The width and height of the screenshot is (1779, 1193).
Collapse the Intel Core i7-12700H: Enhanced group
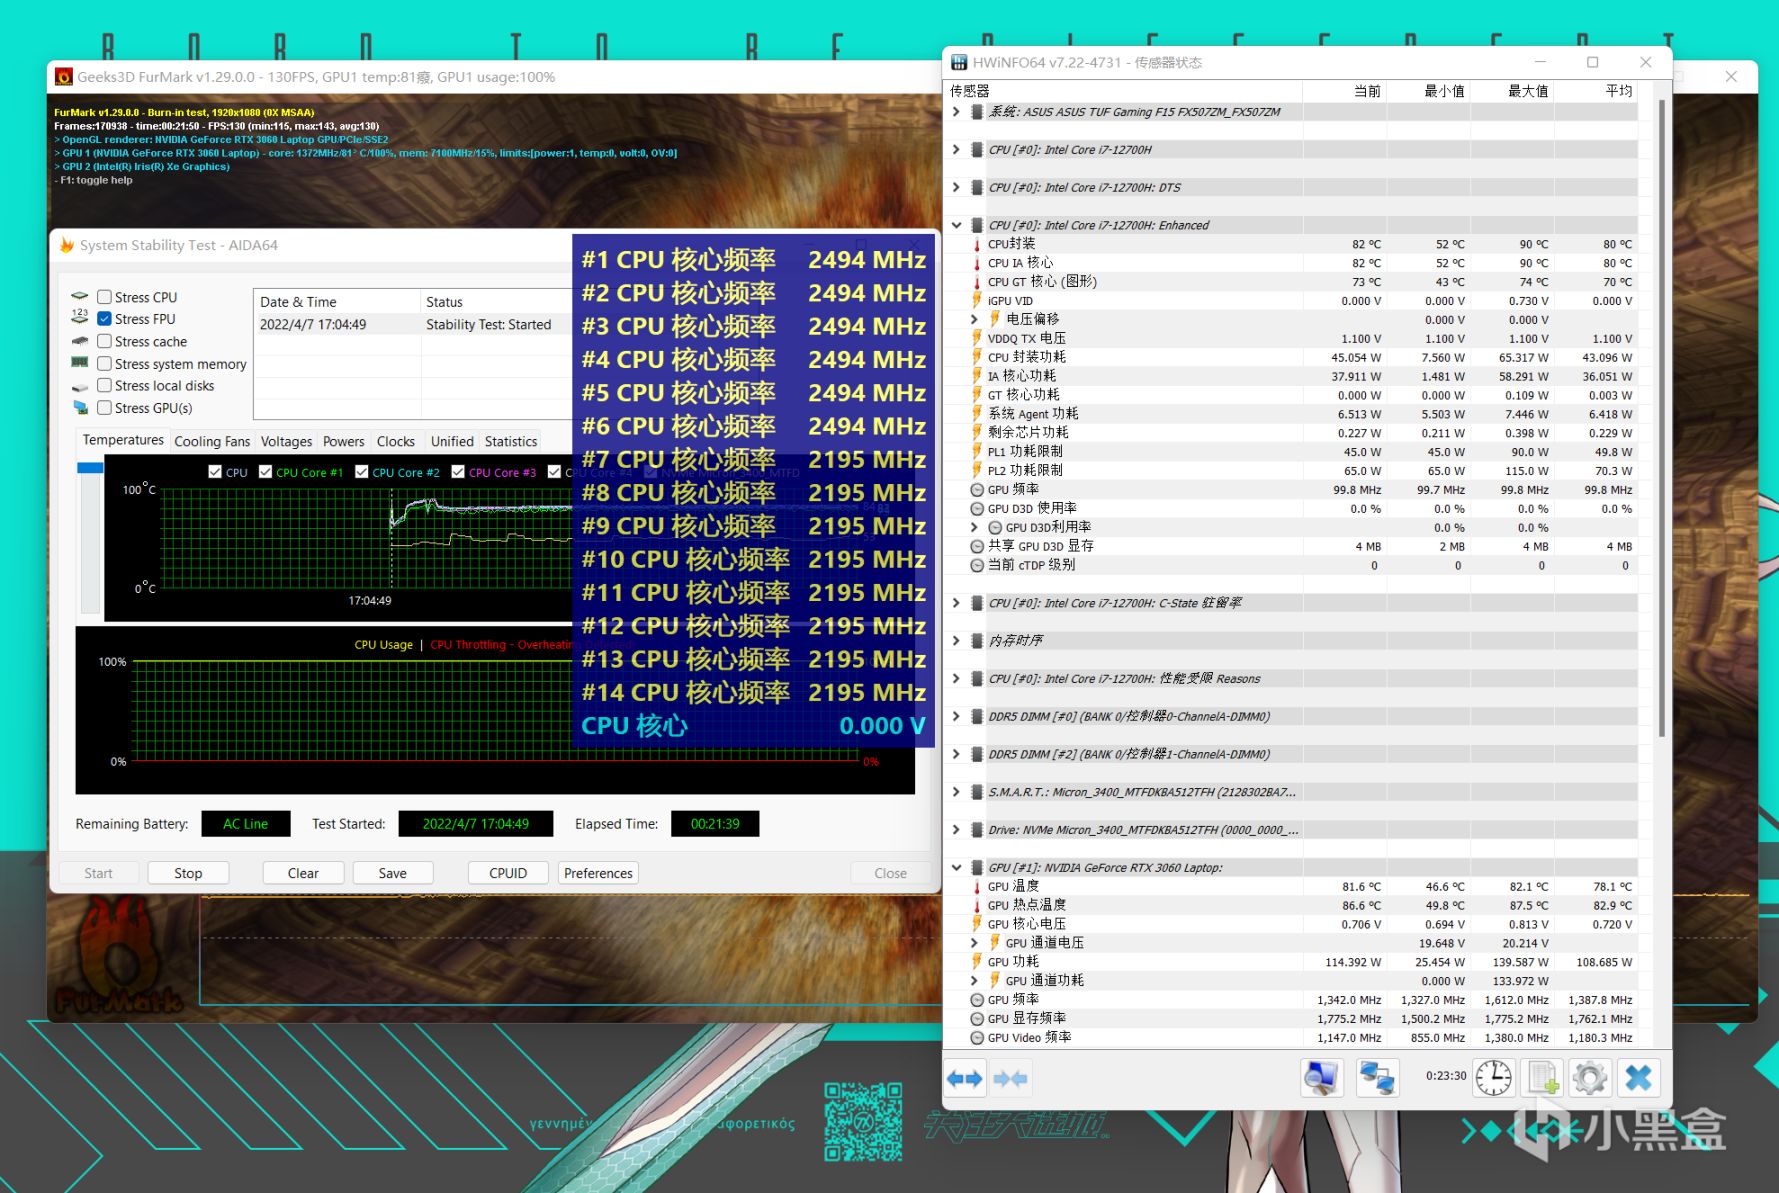(956, 225)
